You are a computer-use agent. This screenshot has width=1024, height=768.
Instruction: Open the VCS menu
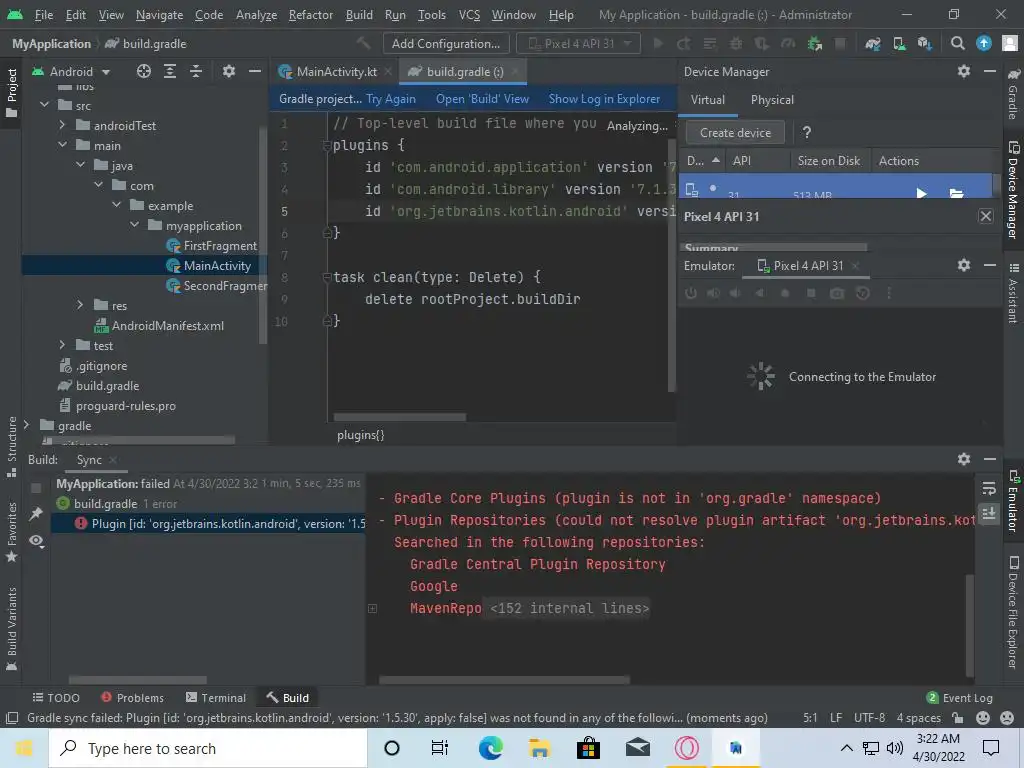click(x=469, y=14)
